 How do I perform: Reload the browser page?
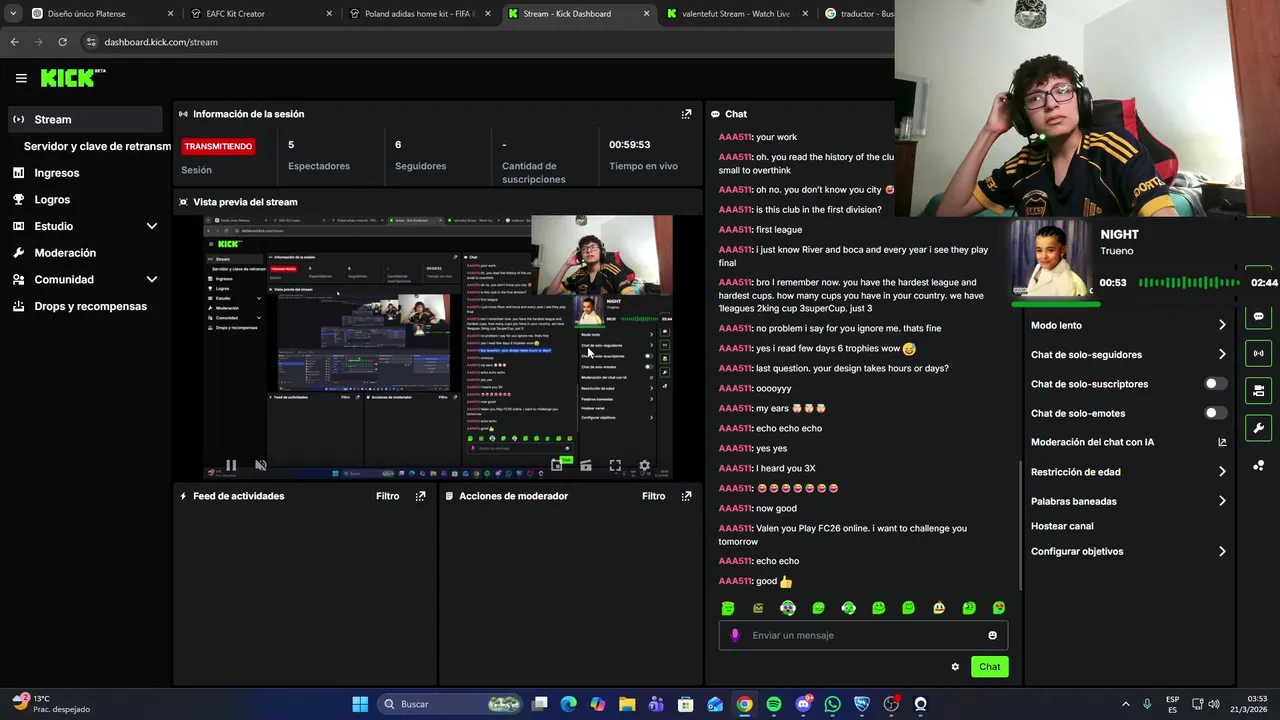pos(62,42)
